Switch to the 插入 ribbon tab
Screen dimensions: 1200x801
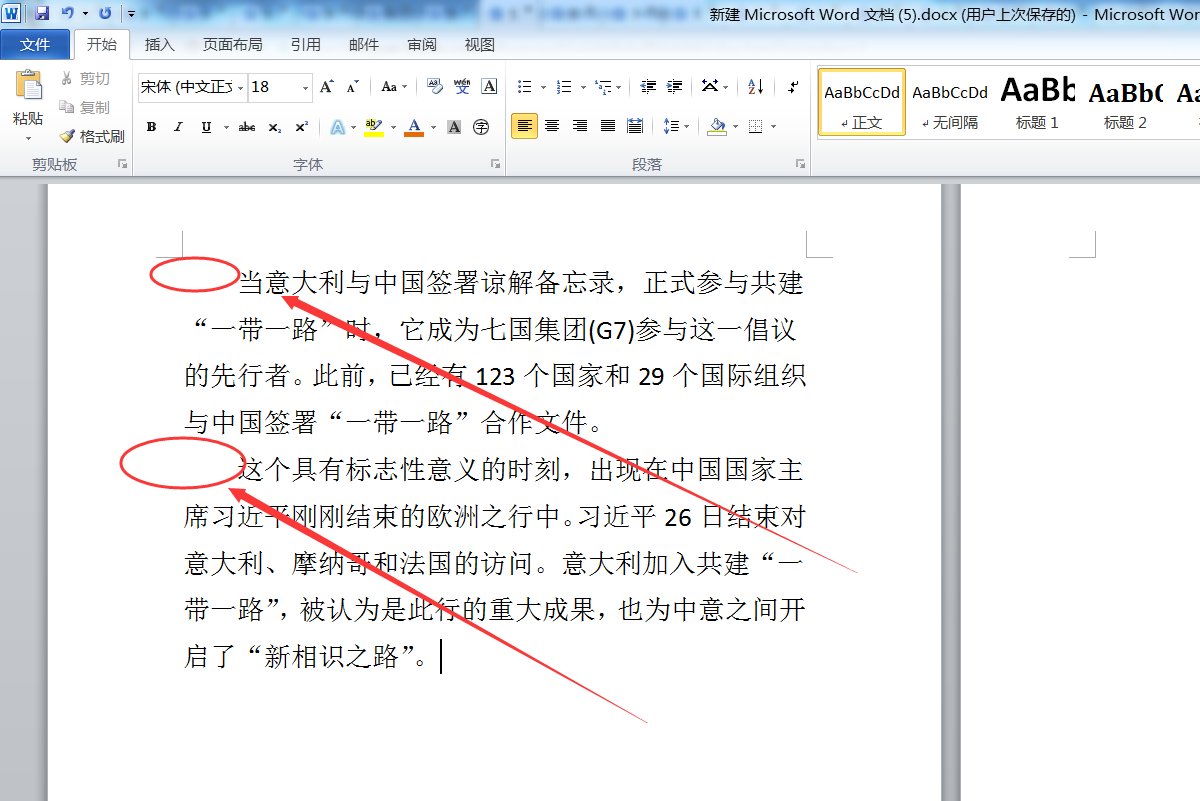click(160, 44)
